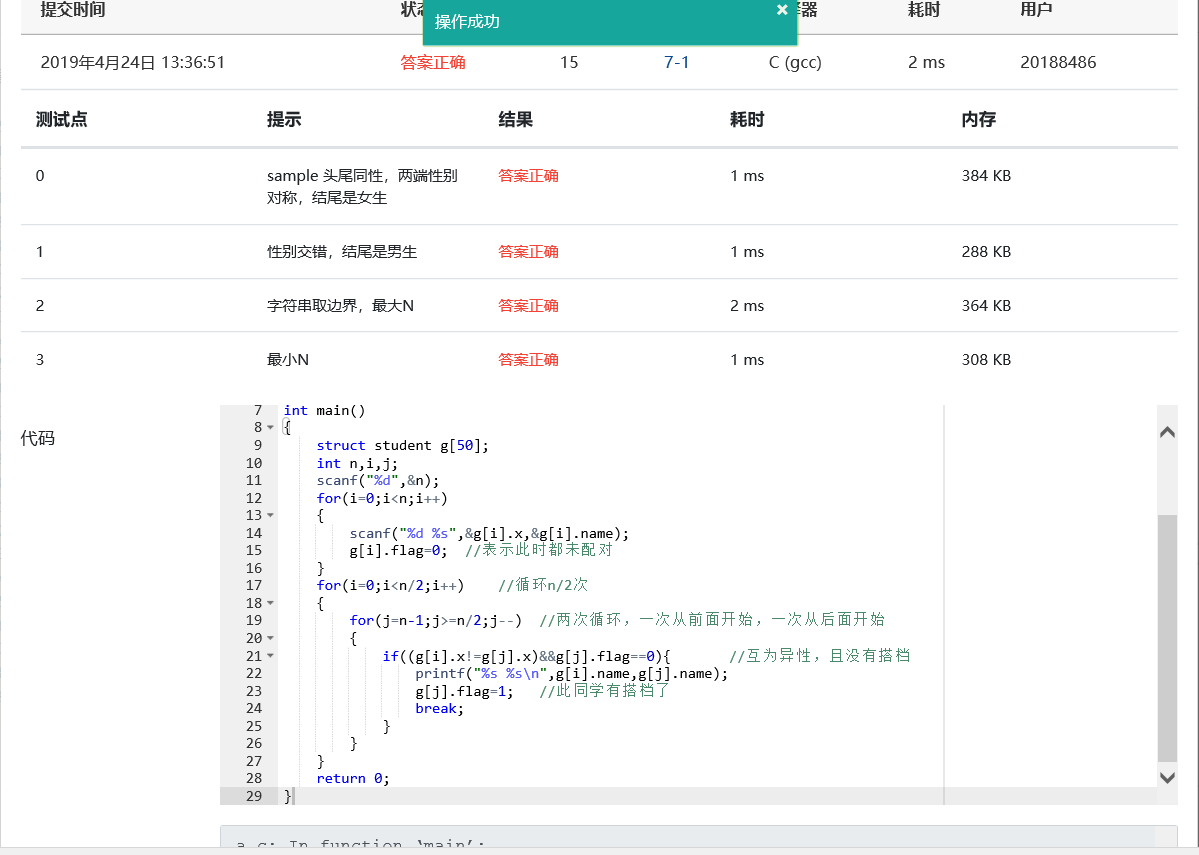The width and height of the screenshot is (1199, 855).
Task: Click test point 0 hint text
Action: pos(362,187)
